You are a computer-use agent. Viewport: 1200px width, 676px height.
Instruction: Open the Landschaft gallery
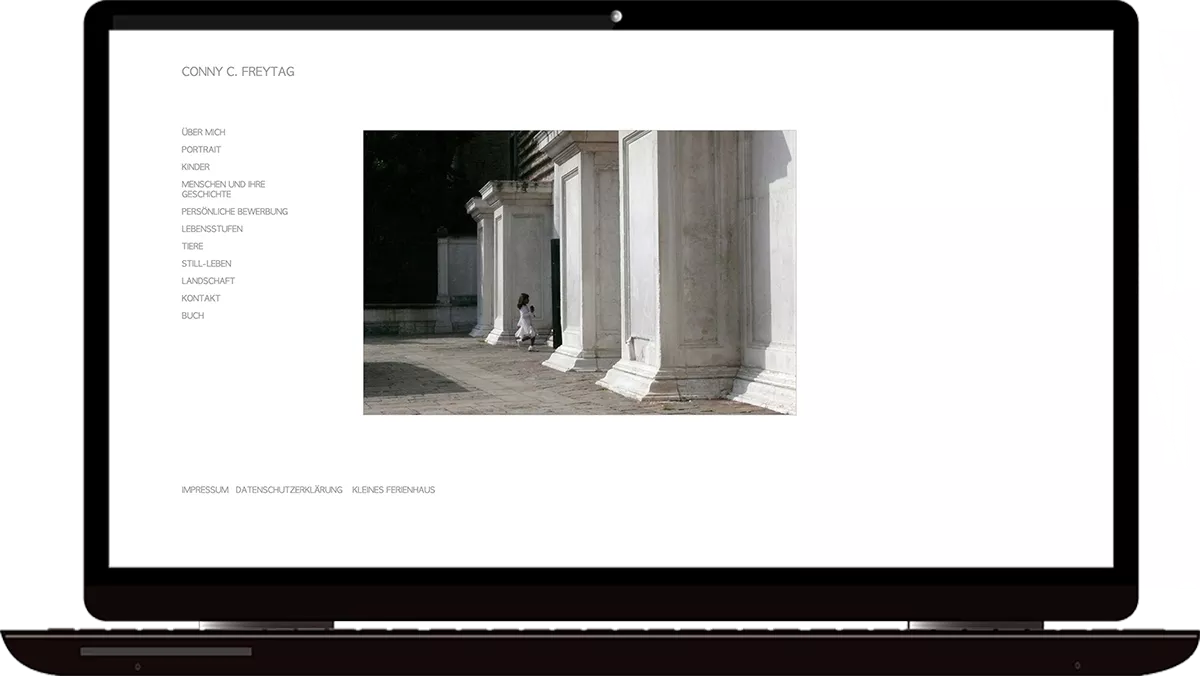(x=208, y=281)
